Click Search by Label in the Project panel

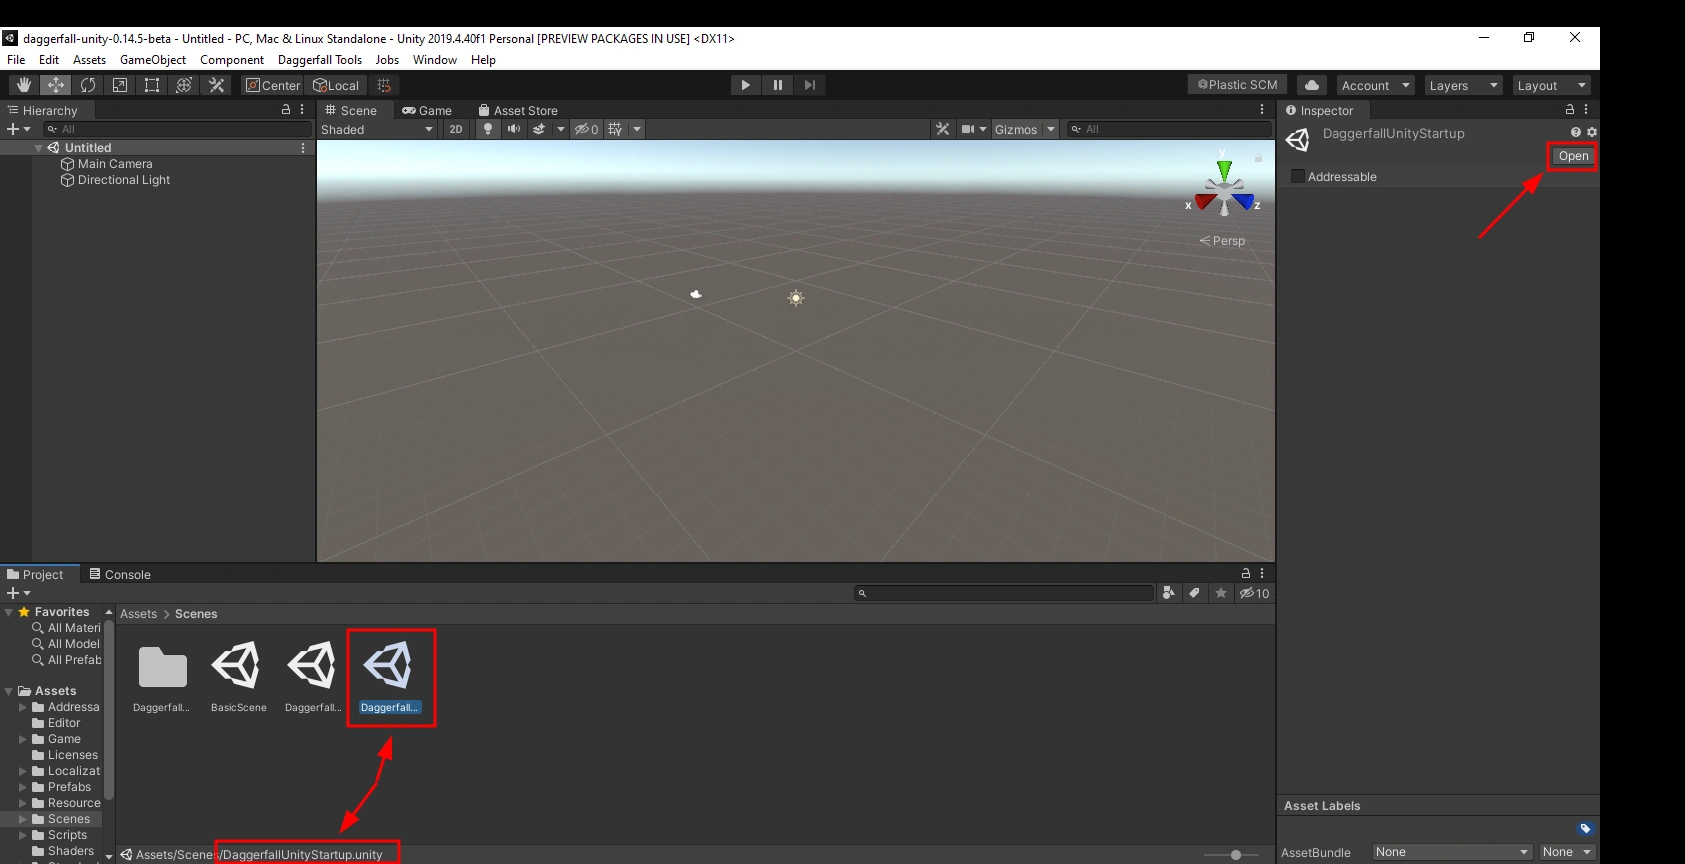(x=1194, y=593)
